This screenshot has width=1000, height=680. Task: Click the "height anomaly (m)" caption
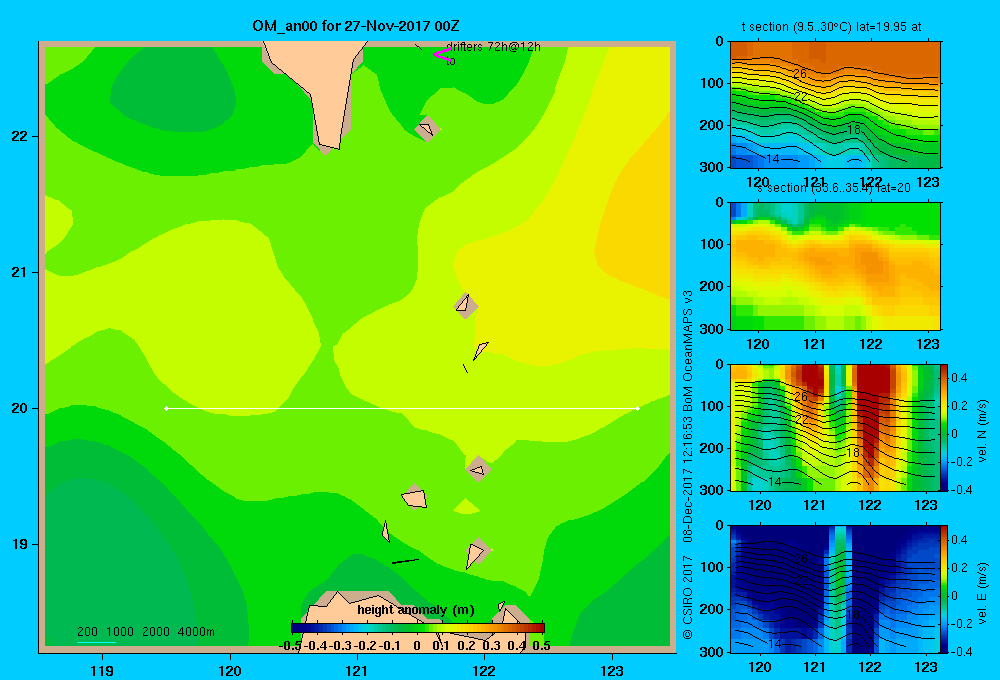[x=416, y=610]
